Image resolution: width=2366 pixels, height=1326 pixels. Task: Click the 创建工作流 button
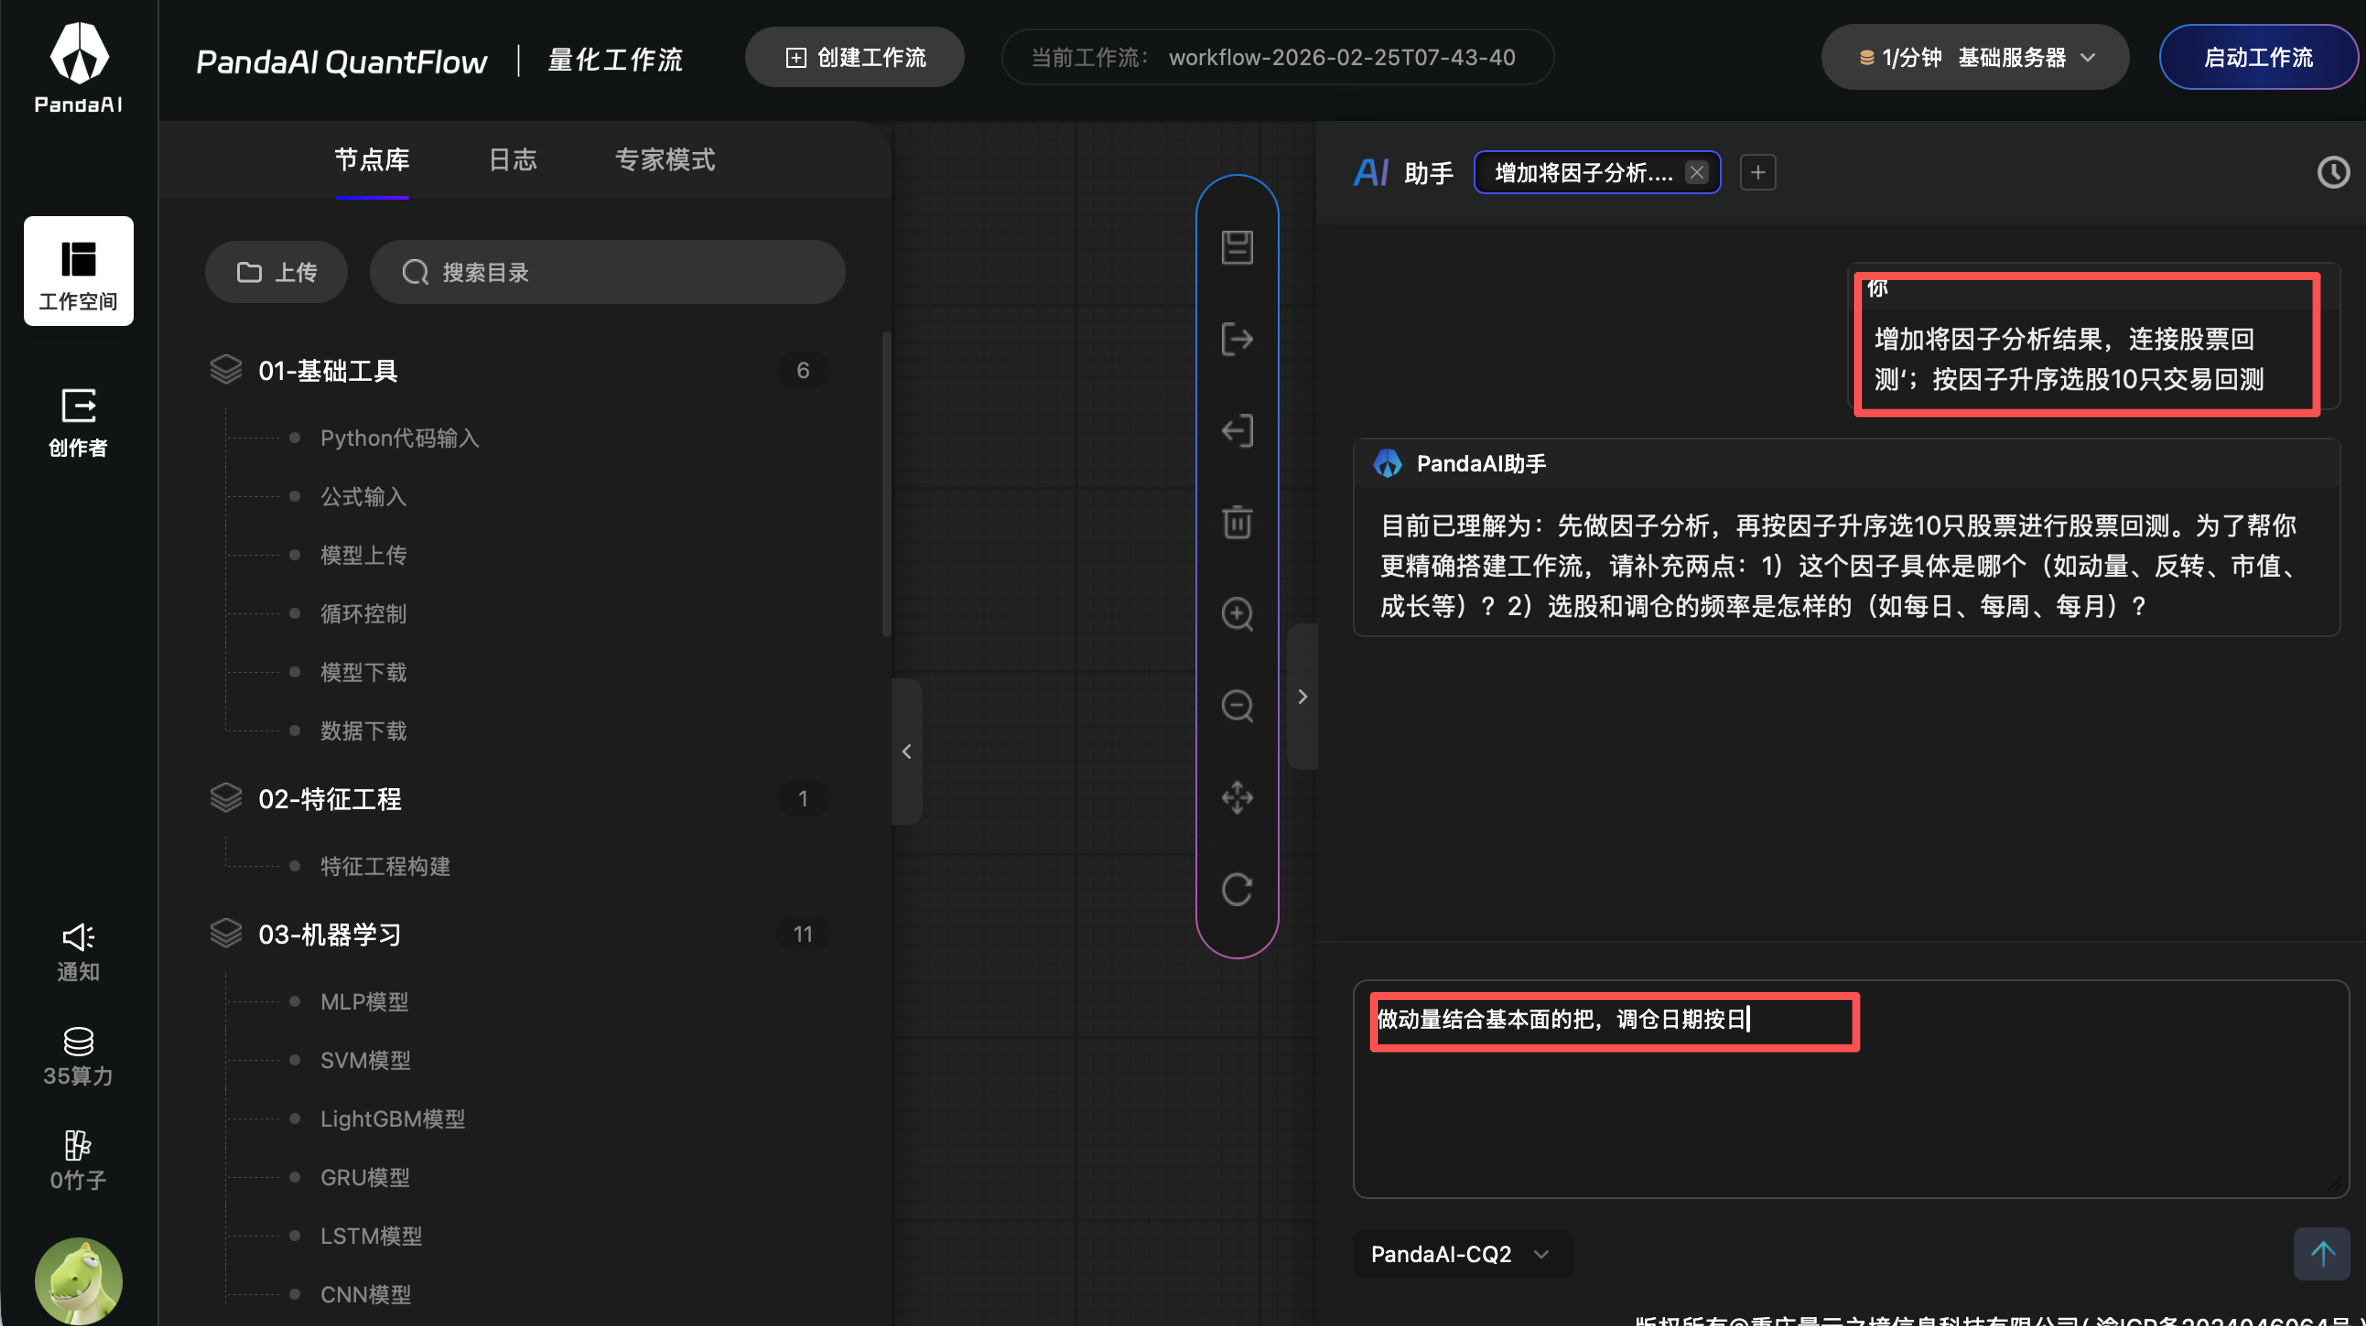tap(855, 57)
